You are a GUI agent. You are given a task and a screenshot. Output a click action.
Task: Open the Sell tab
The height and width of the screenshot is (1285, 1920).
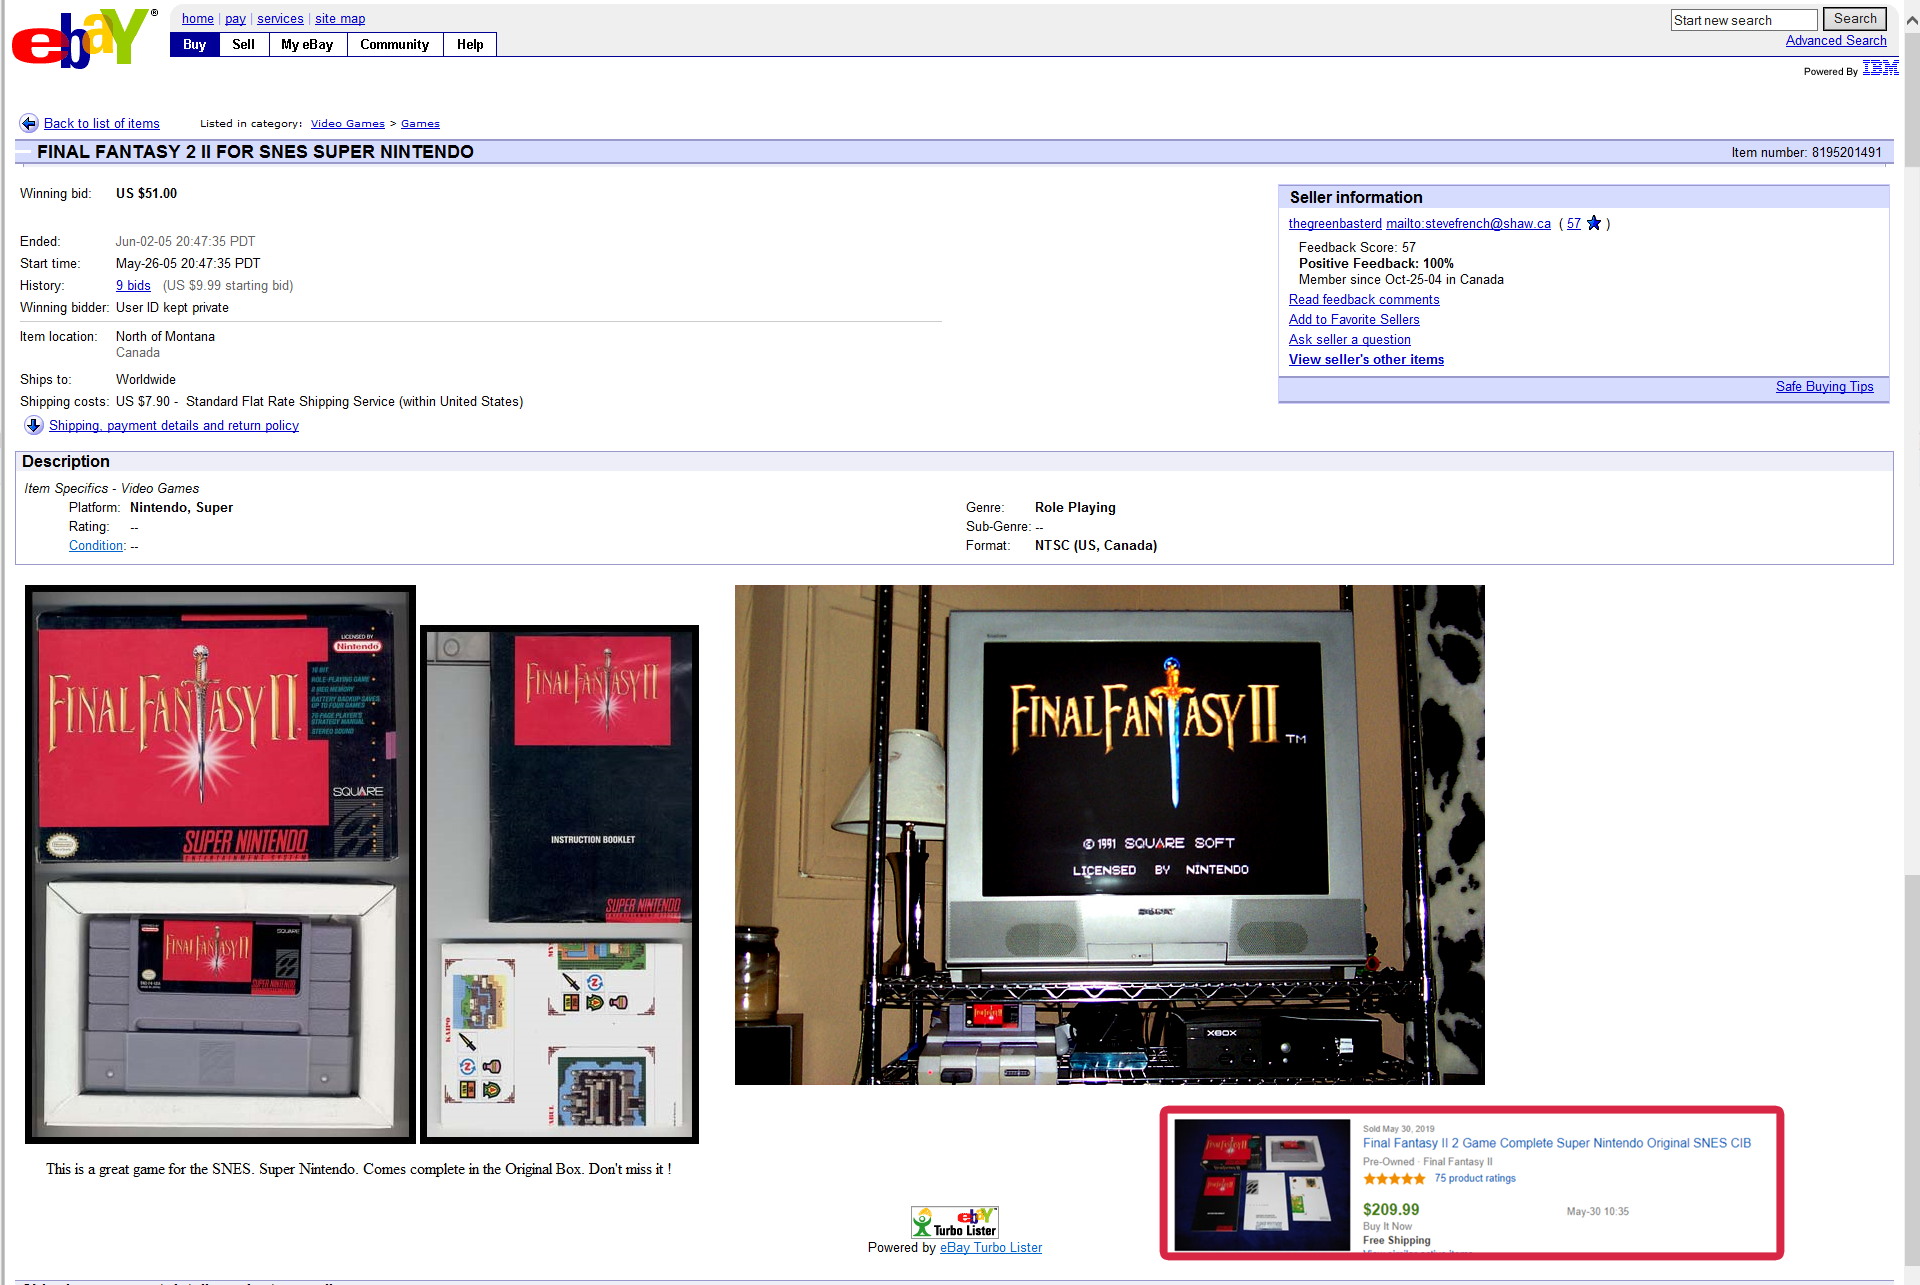[243, 44]
